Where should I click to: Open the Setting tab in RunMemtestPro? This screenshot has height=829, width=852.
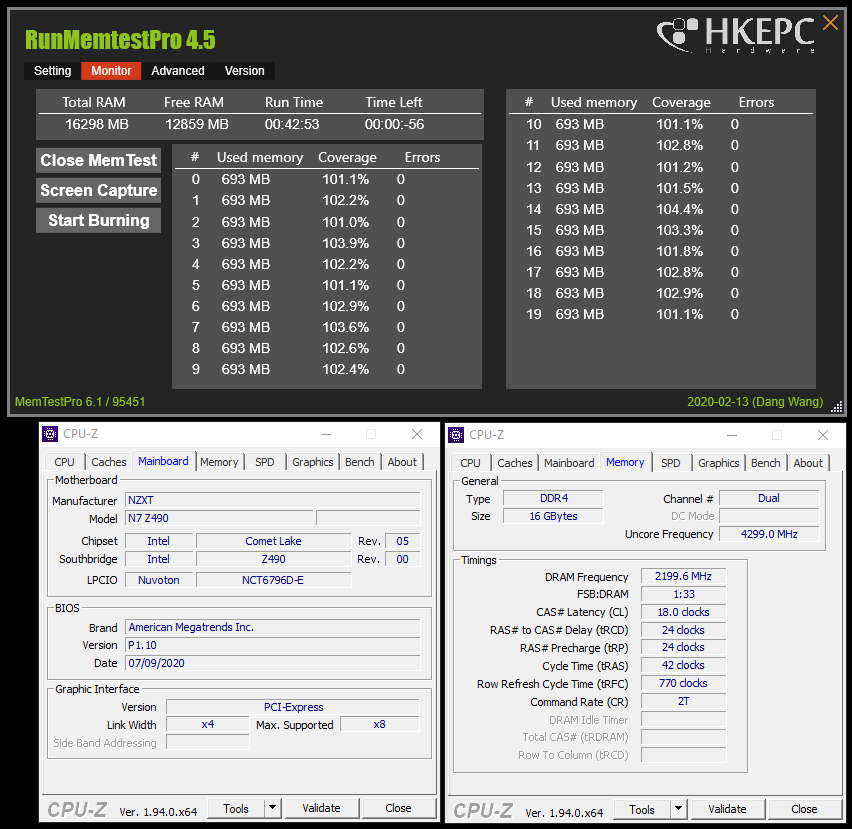[53, 71]
